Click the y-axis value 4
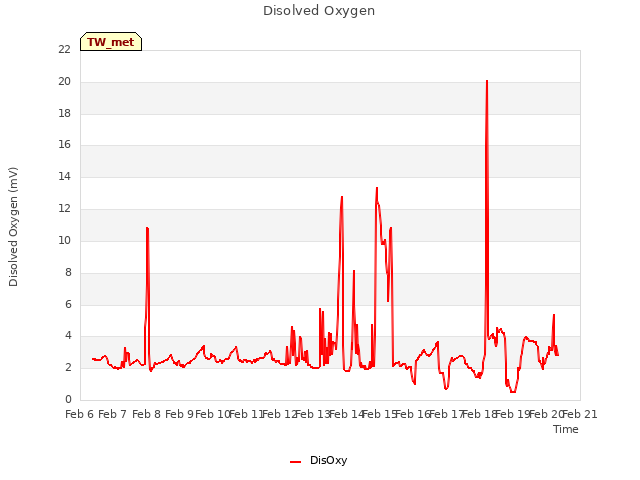Image resolution: width=640 pixels, height=480 pixels. [x=68, y=336]
